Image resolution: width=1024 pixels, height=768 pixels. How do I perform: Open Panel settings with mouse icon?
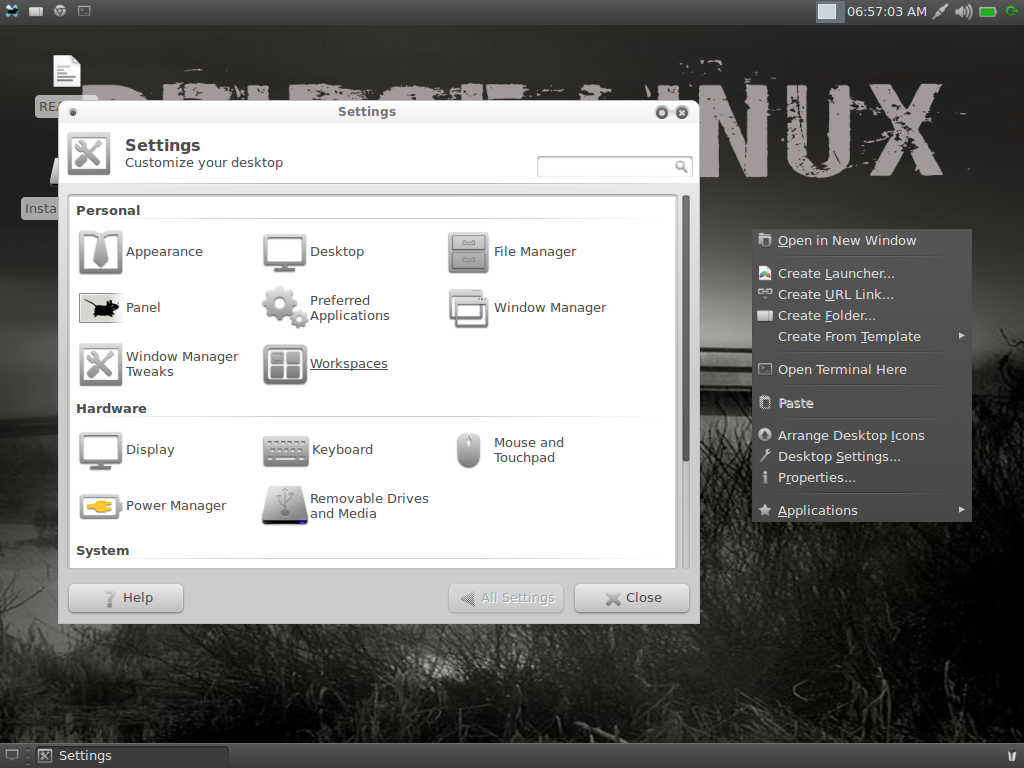point(100,308)
